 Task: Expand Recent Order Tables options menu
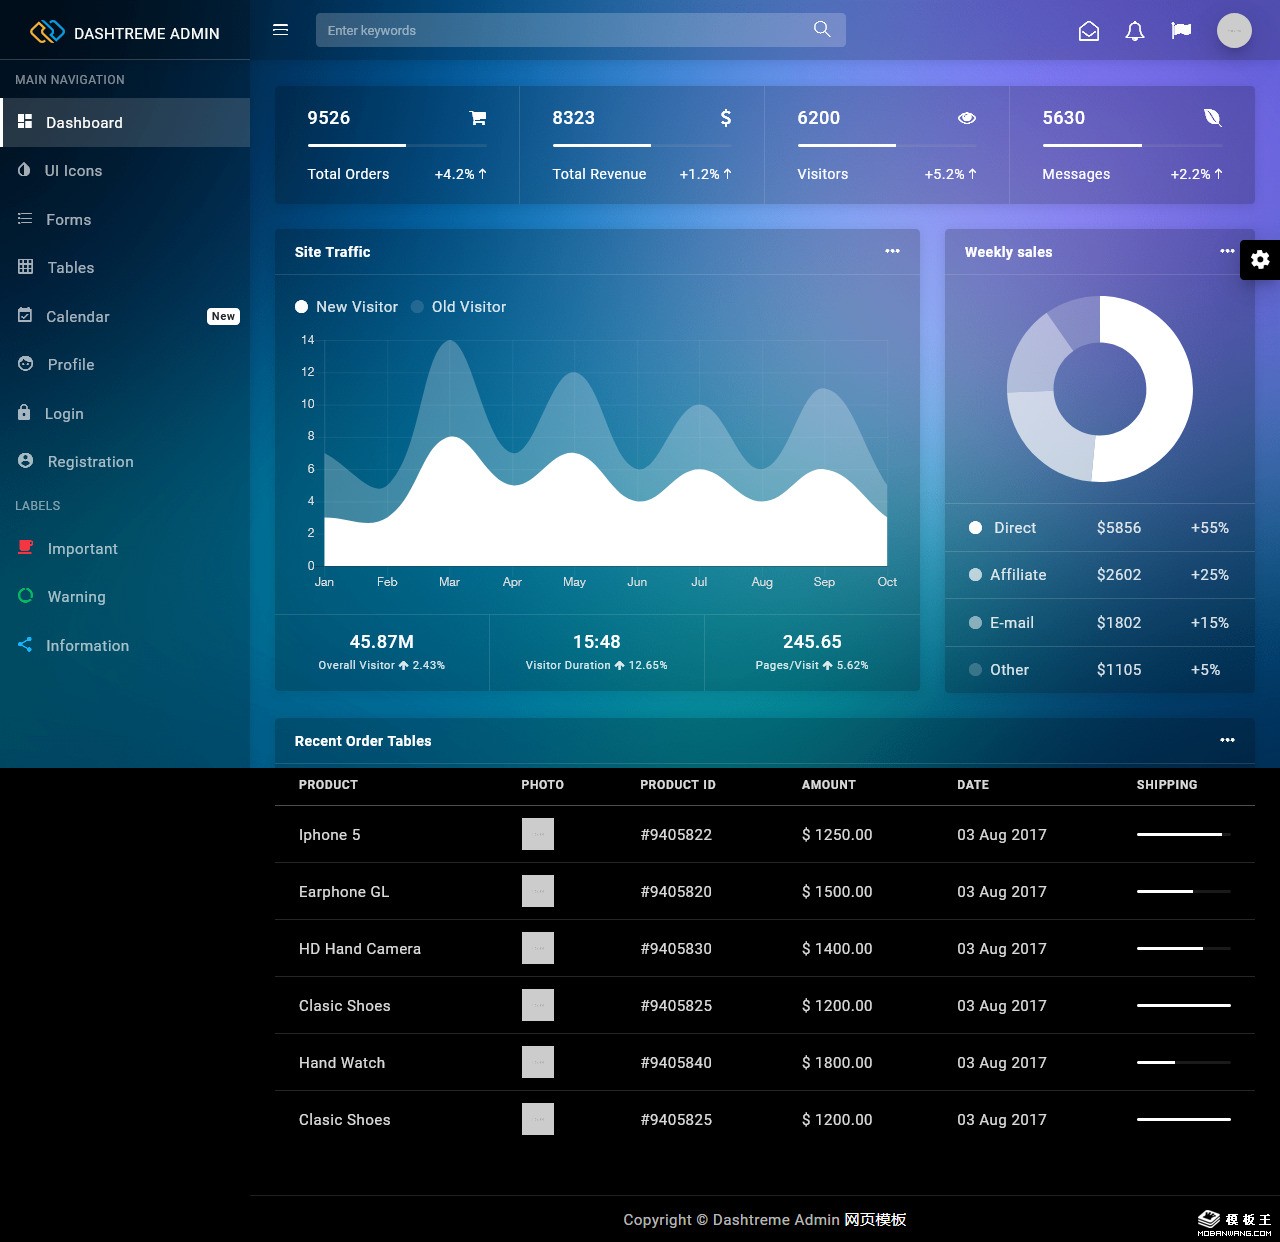pos(1227,741)
